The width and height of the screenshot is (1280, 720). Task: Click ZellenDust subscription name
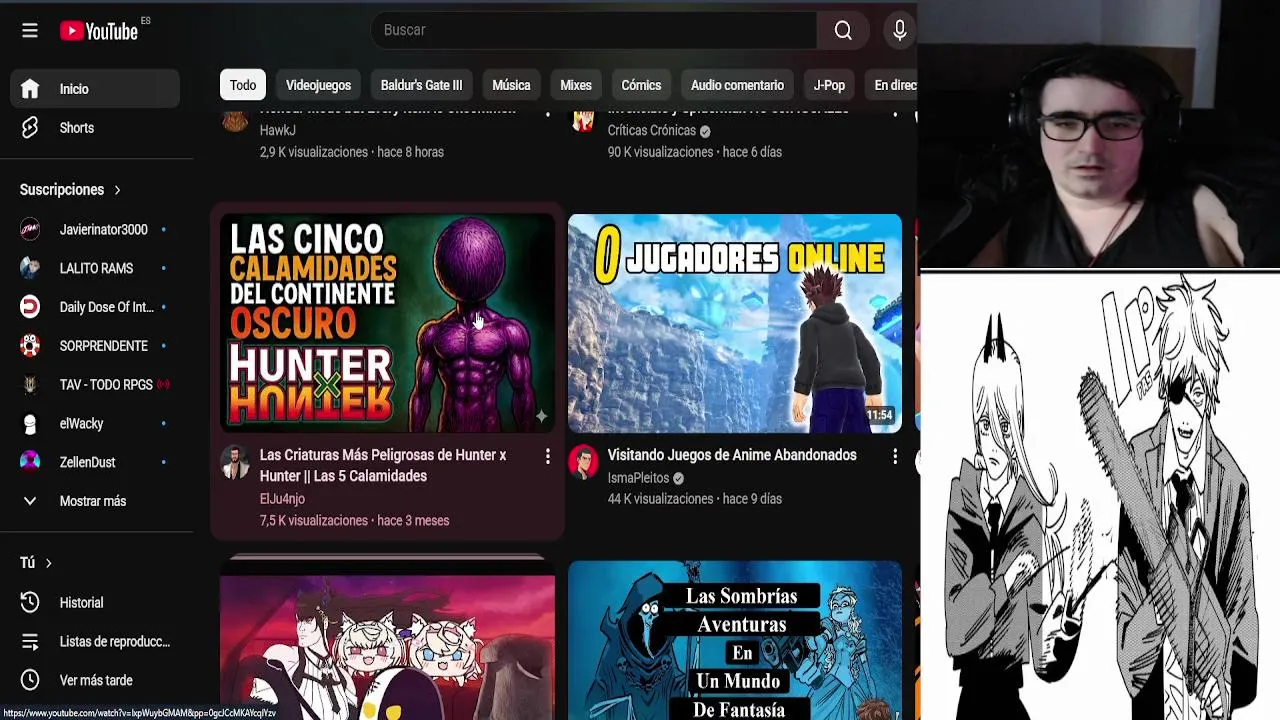[x=87, y=462]
